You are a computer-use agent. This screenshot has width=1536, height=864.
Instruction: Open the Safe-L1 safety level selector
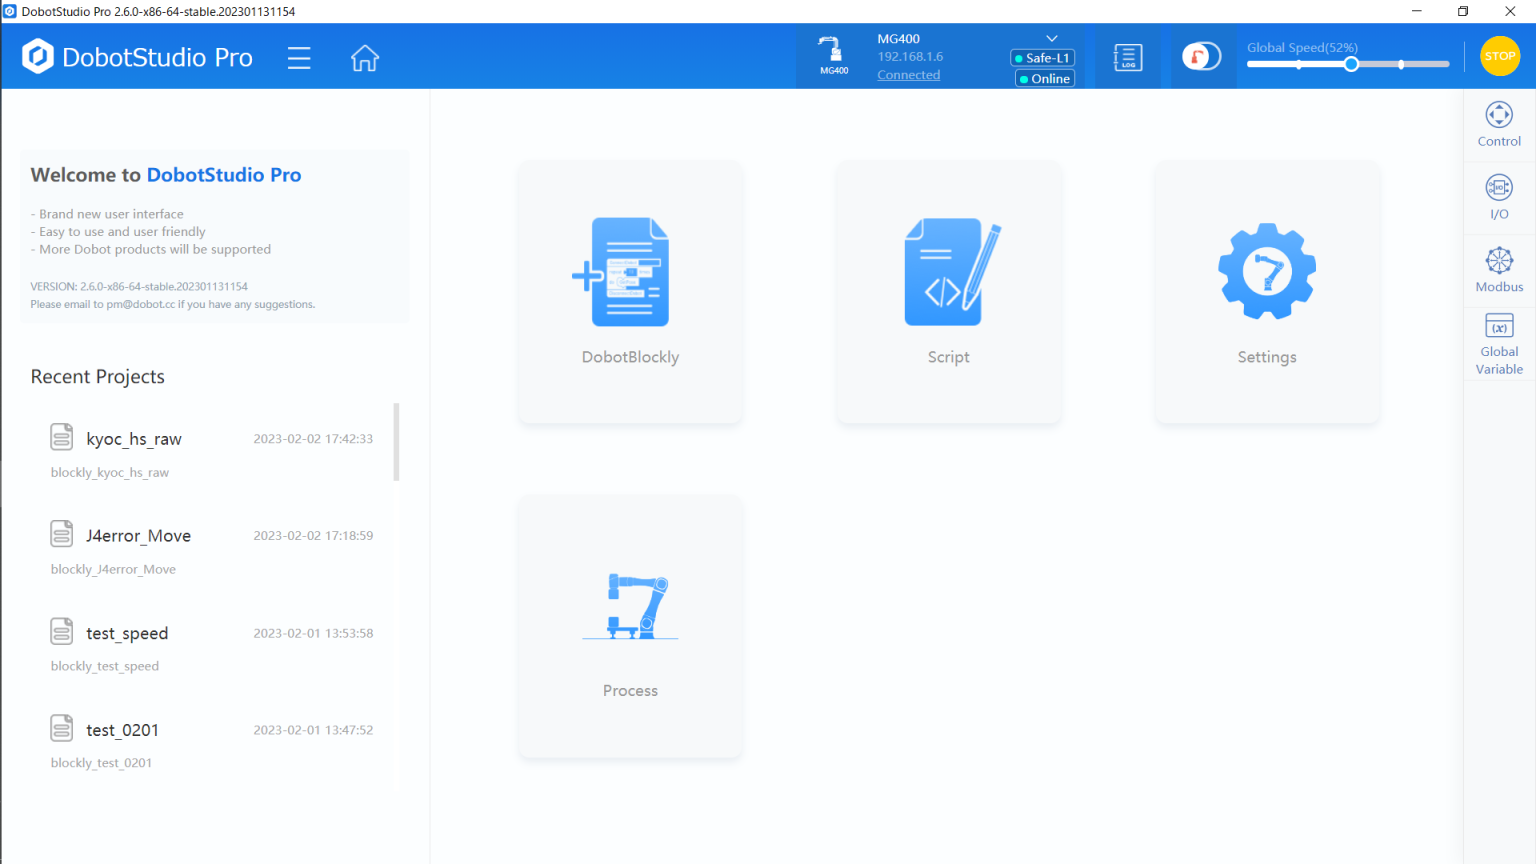[1043, 58]
